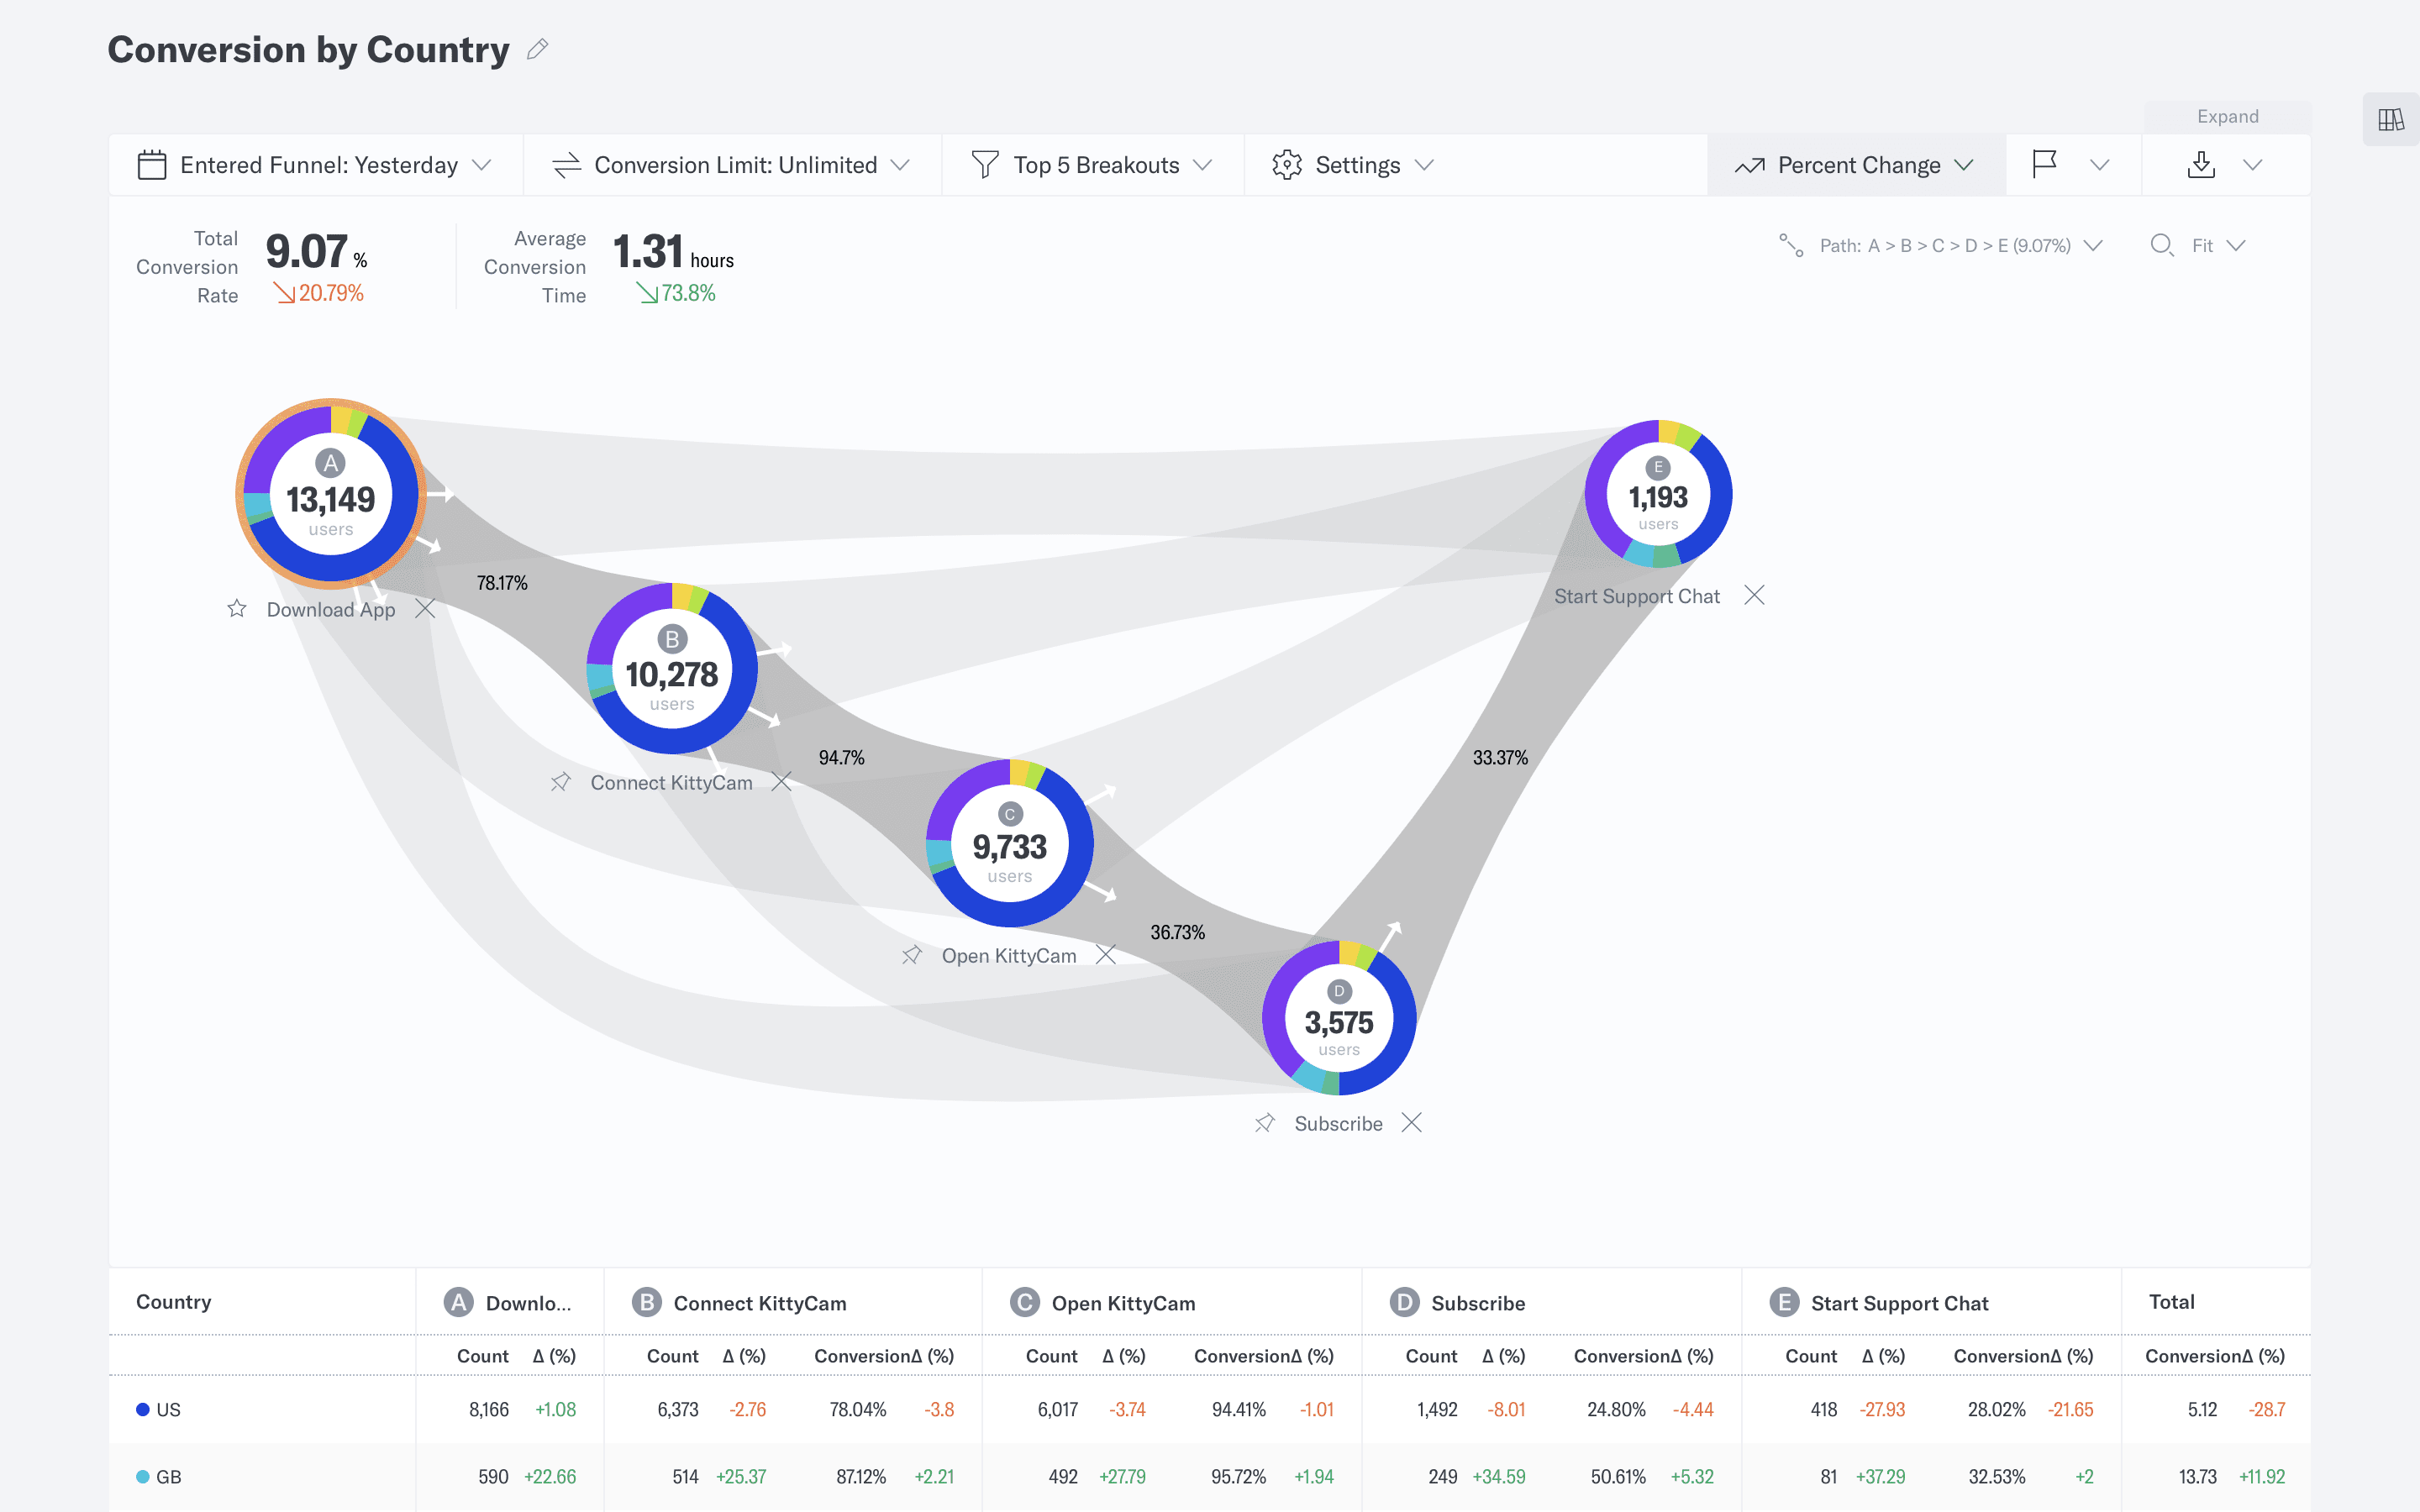Toggle the pin next to Connect KittyCam

tap(561, 783)
